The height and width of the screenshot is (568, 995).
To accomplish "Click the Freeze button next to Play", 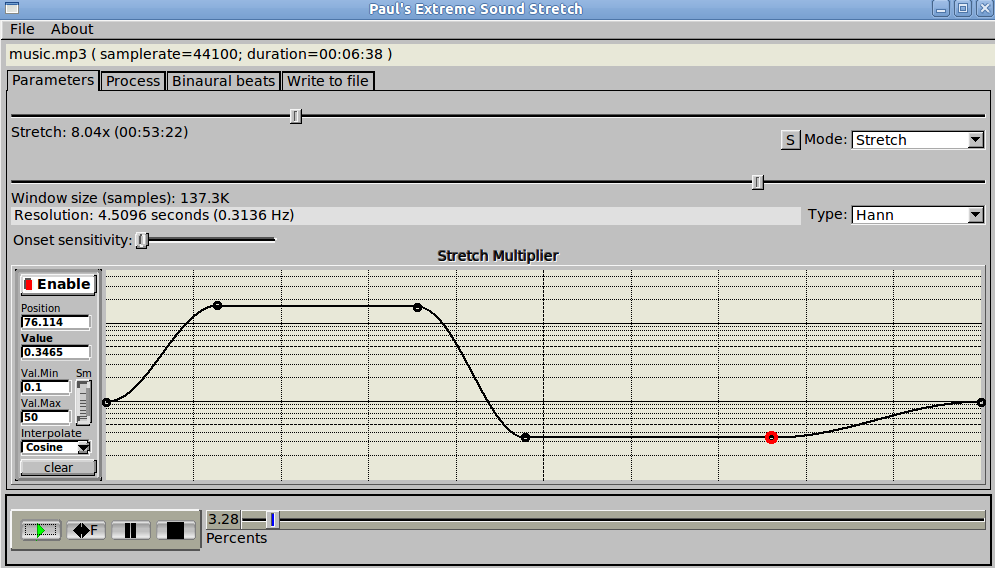I will pyautogui.click(x=86, y=530).
